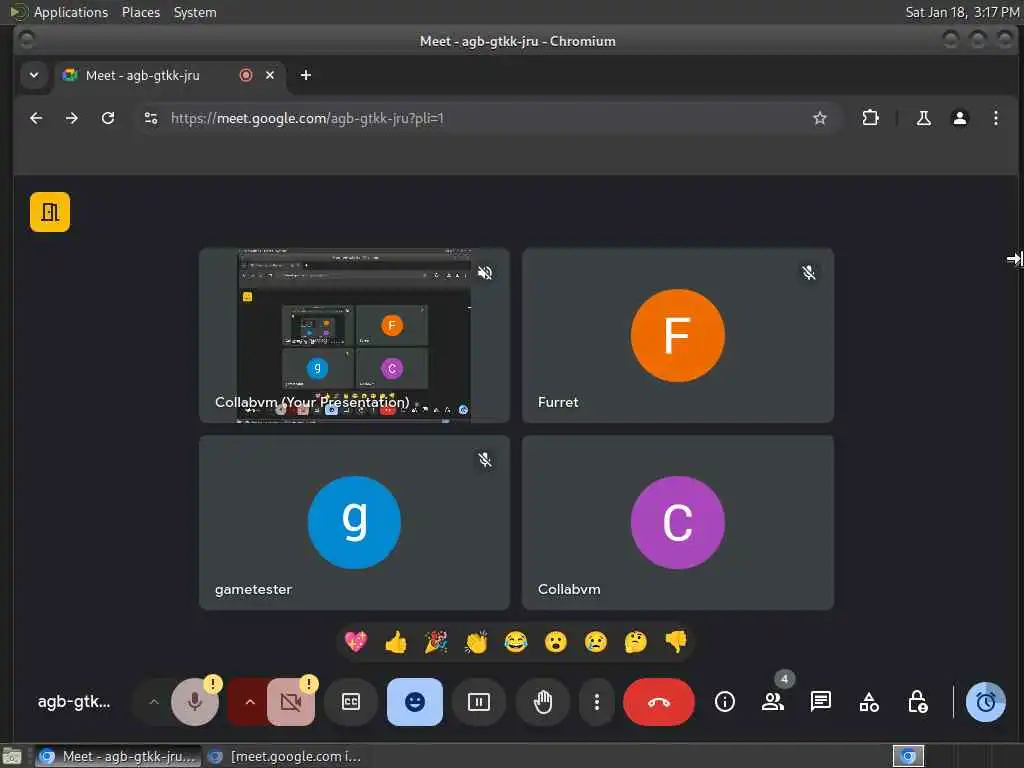The width and height of the screenshot is (1024, 768).
Task: Open Chrome Labs flask icon
Action: coord(923,118)
